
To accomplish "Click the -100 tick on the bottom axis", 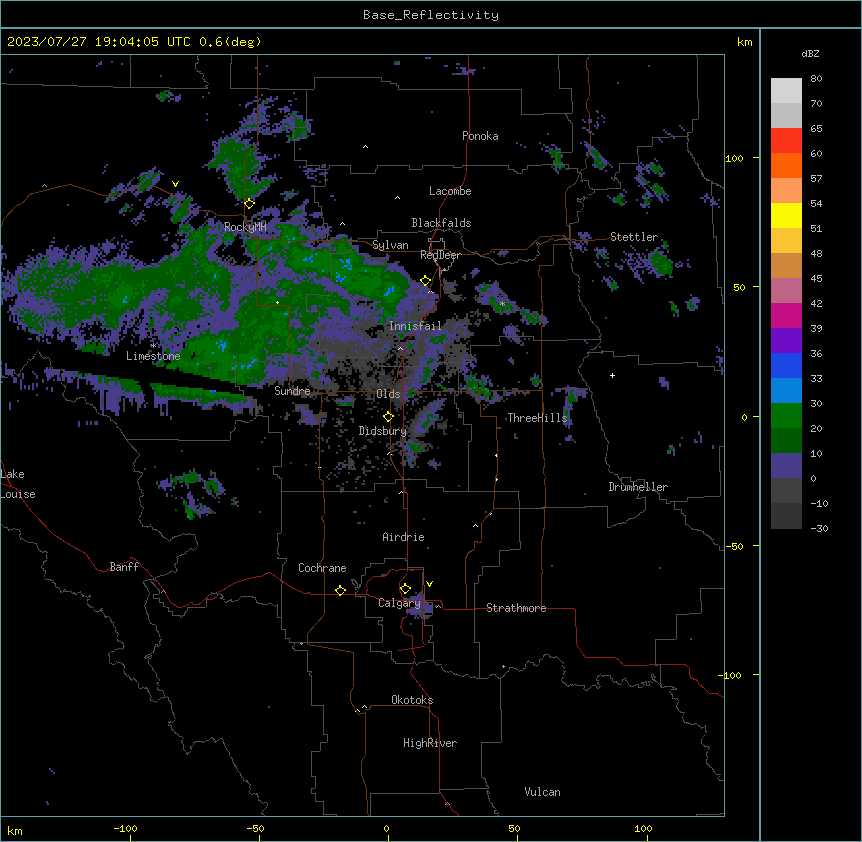I will click(x=125, y=828).
